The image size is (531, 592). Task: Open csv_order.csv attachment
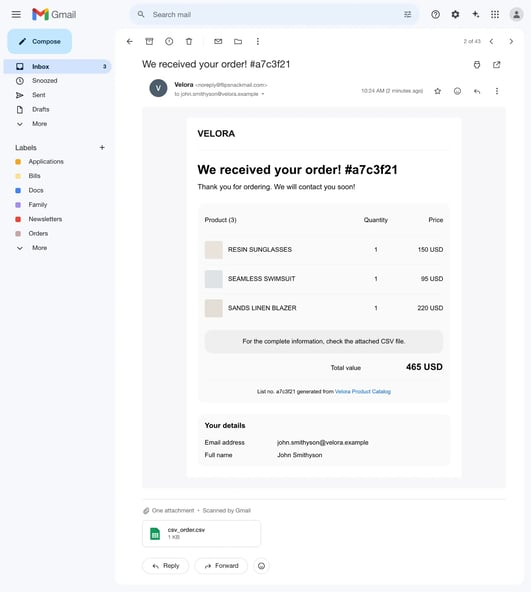(201, 533)
